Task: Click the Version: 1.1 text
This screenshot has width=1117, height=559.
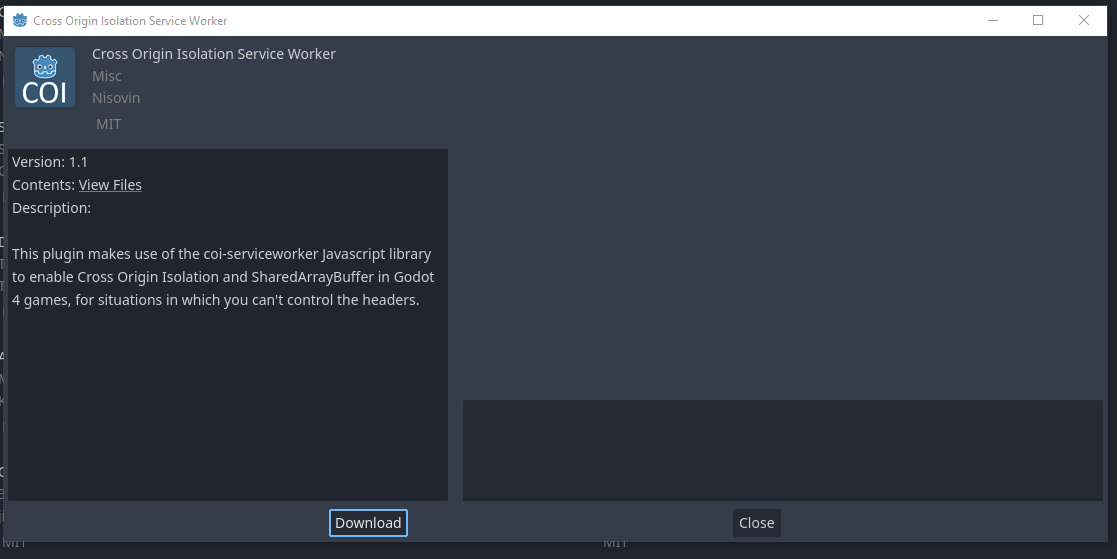Action: point(50,162)
